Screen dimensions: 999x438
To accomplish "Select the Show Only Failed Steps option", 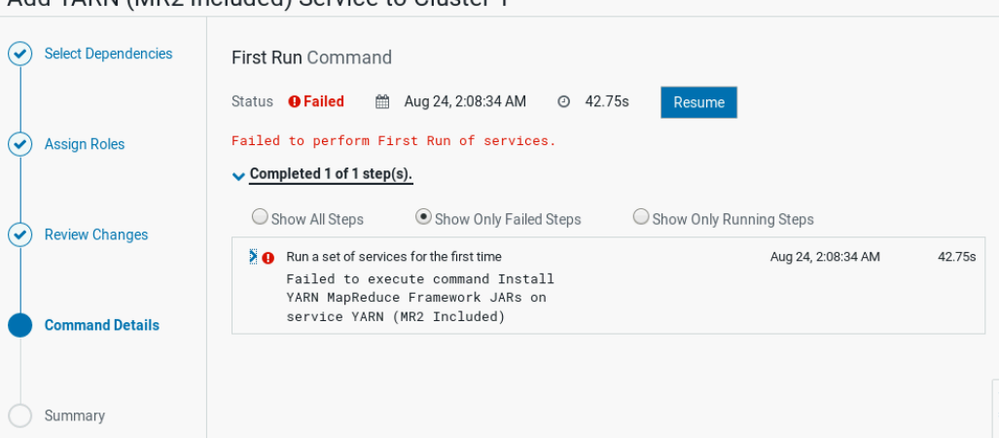I will (423, 217).
